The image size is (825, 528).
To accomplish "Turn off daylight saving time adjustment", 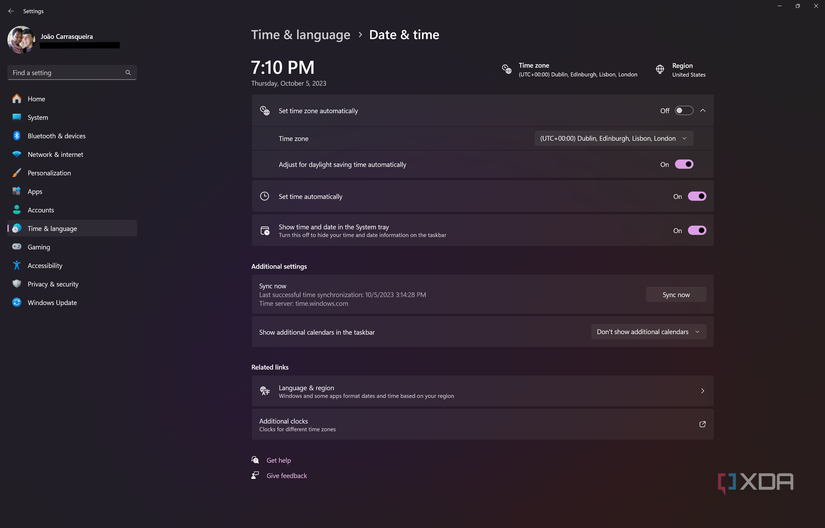I will point(684,164).
